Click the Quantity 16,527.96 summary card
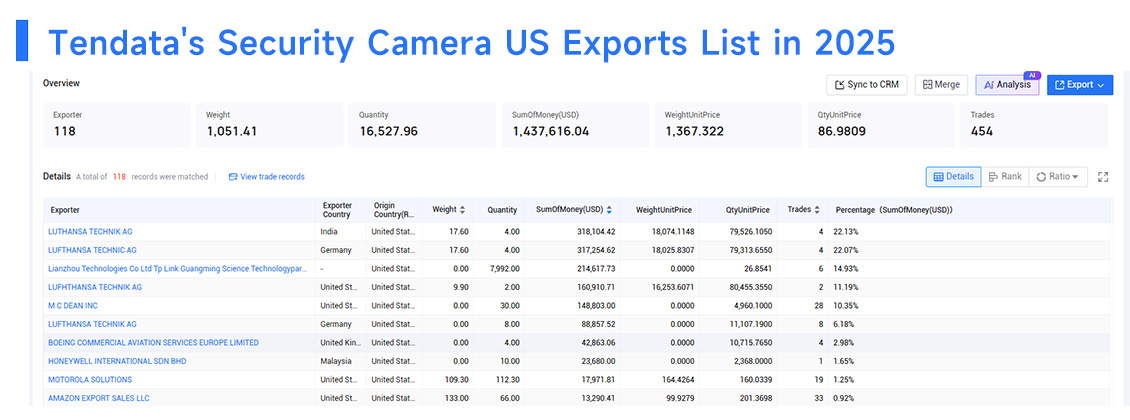 tap(422, 125)
